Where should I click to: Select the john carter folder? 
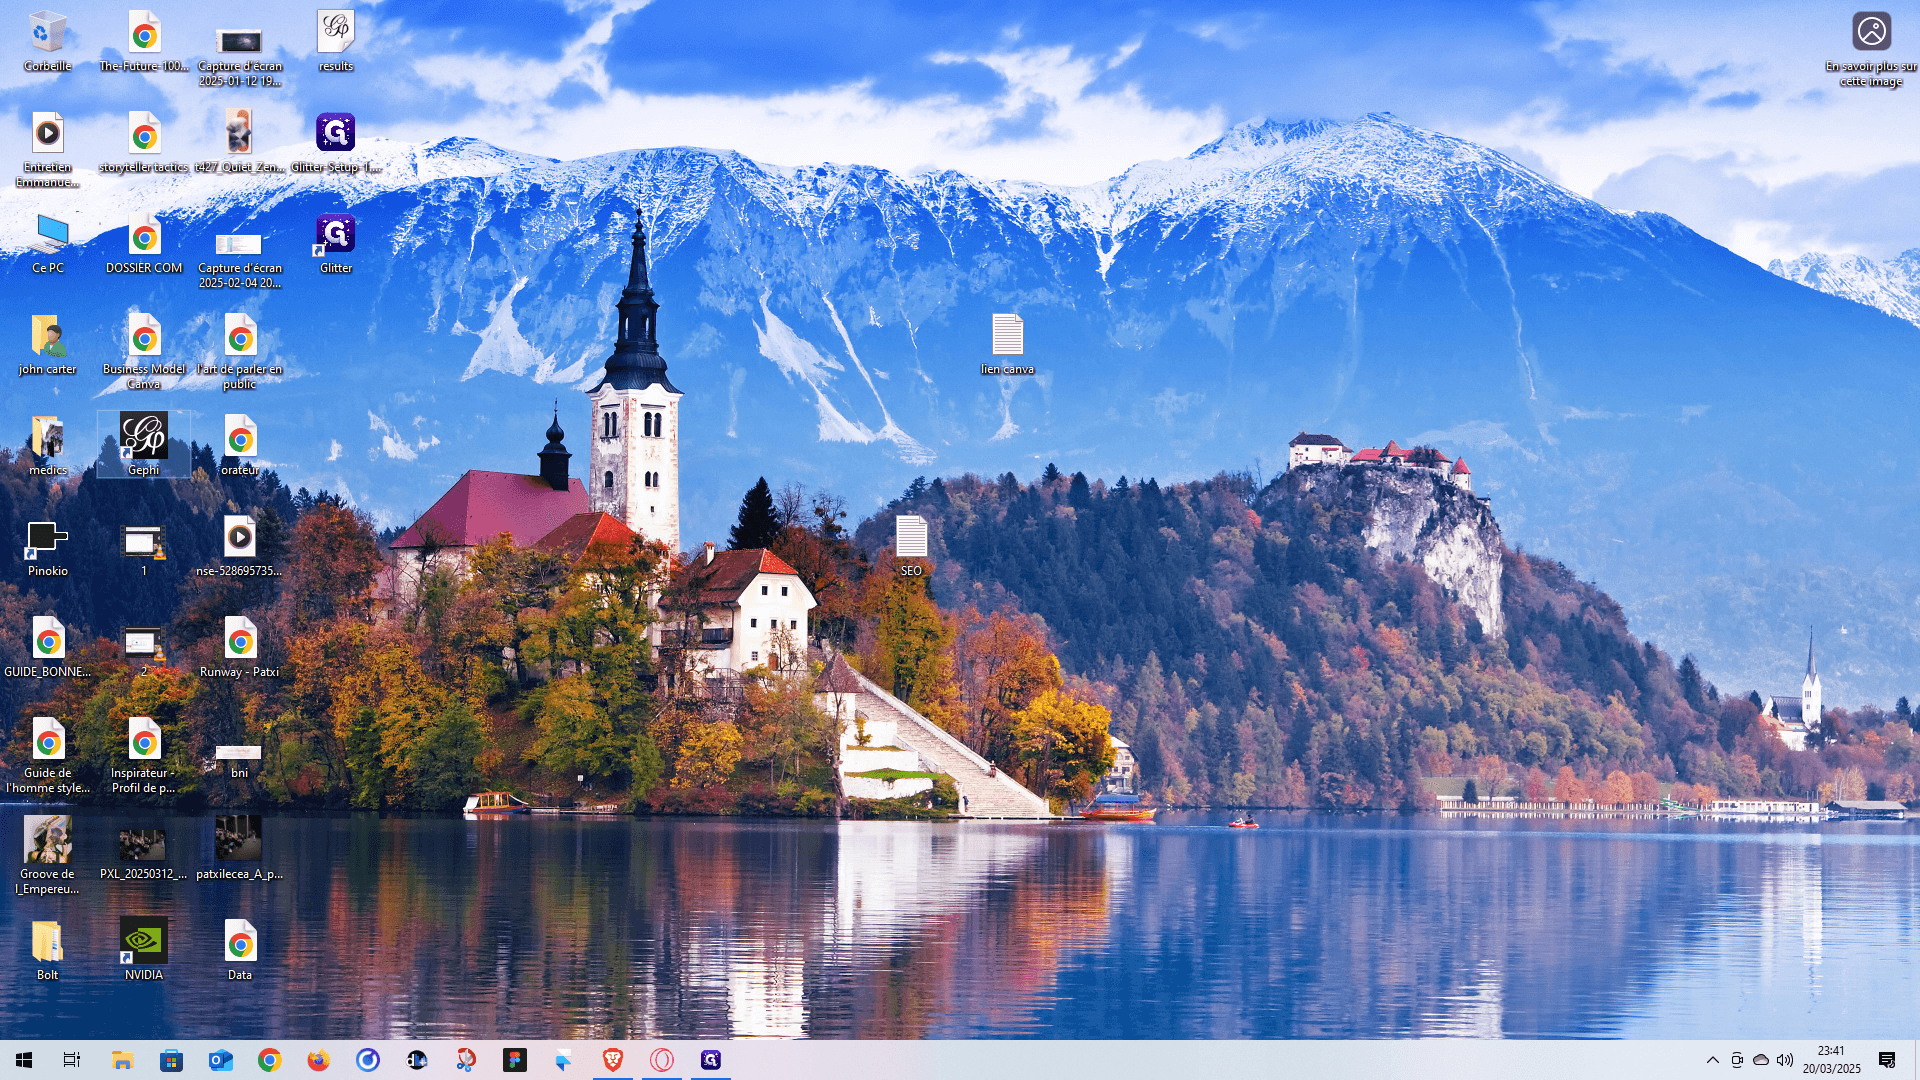[x=47, y=336]
